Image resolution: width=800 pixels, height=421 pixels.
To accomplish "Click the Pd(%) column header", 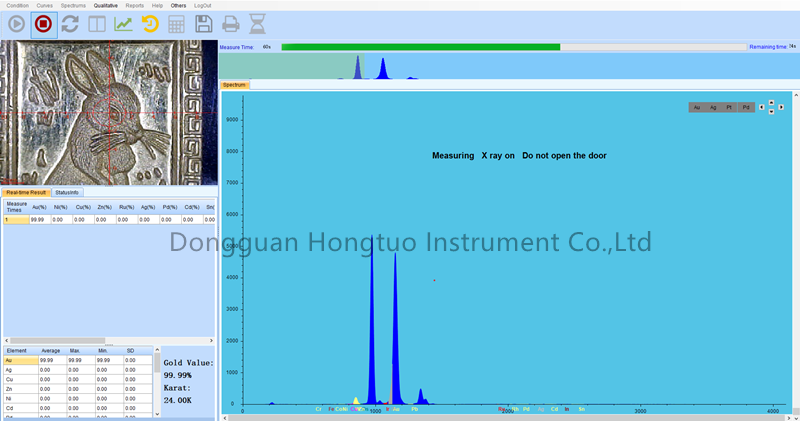I will point(170,207).
